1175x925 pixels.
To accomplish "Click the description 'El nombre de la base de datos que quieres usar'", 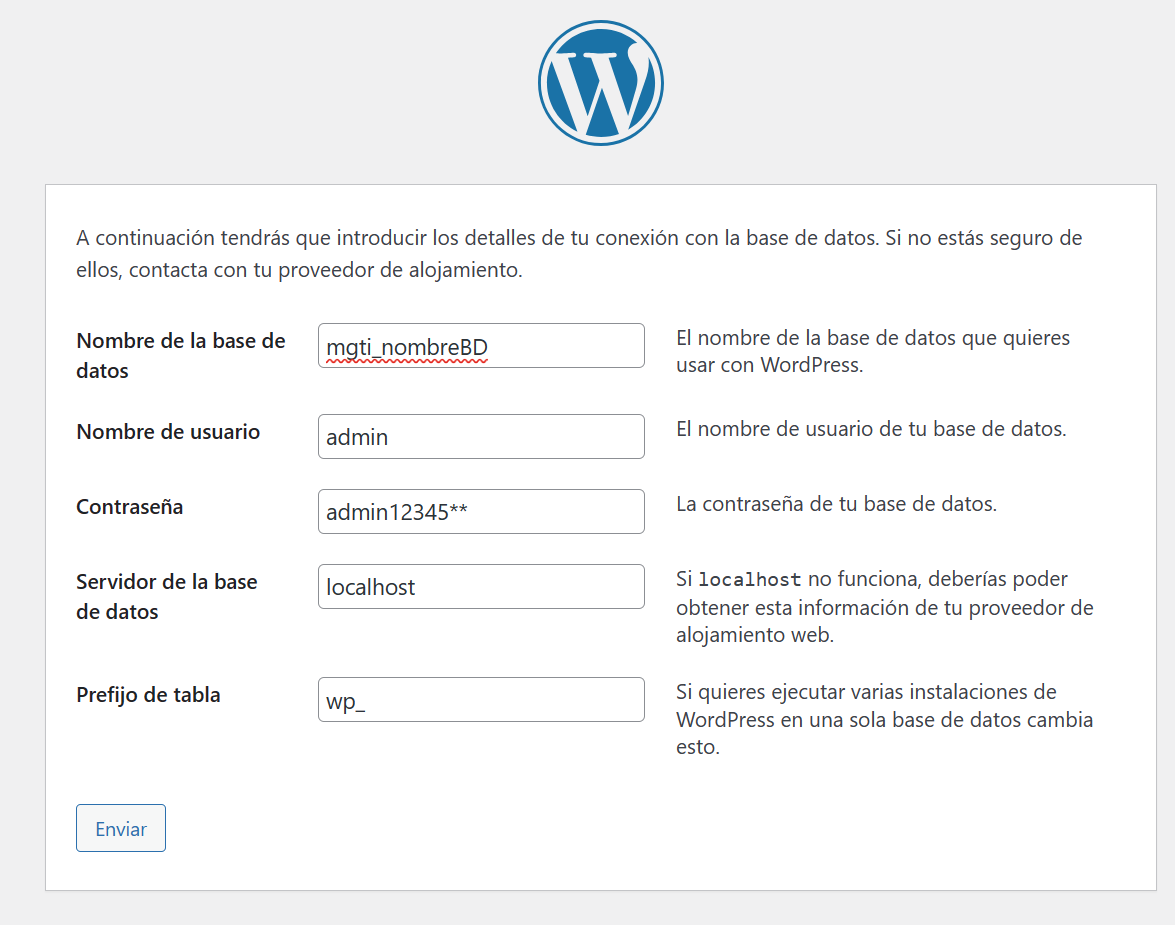I will coord(873,351).
